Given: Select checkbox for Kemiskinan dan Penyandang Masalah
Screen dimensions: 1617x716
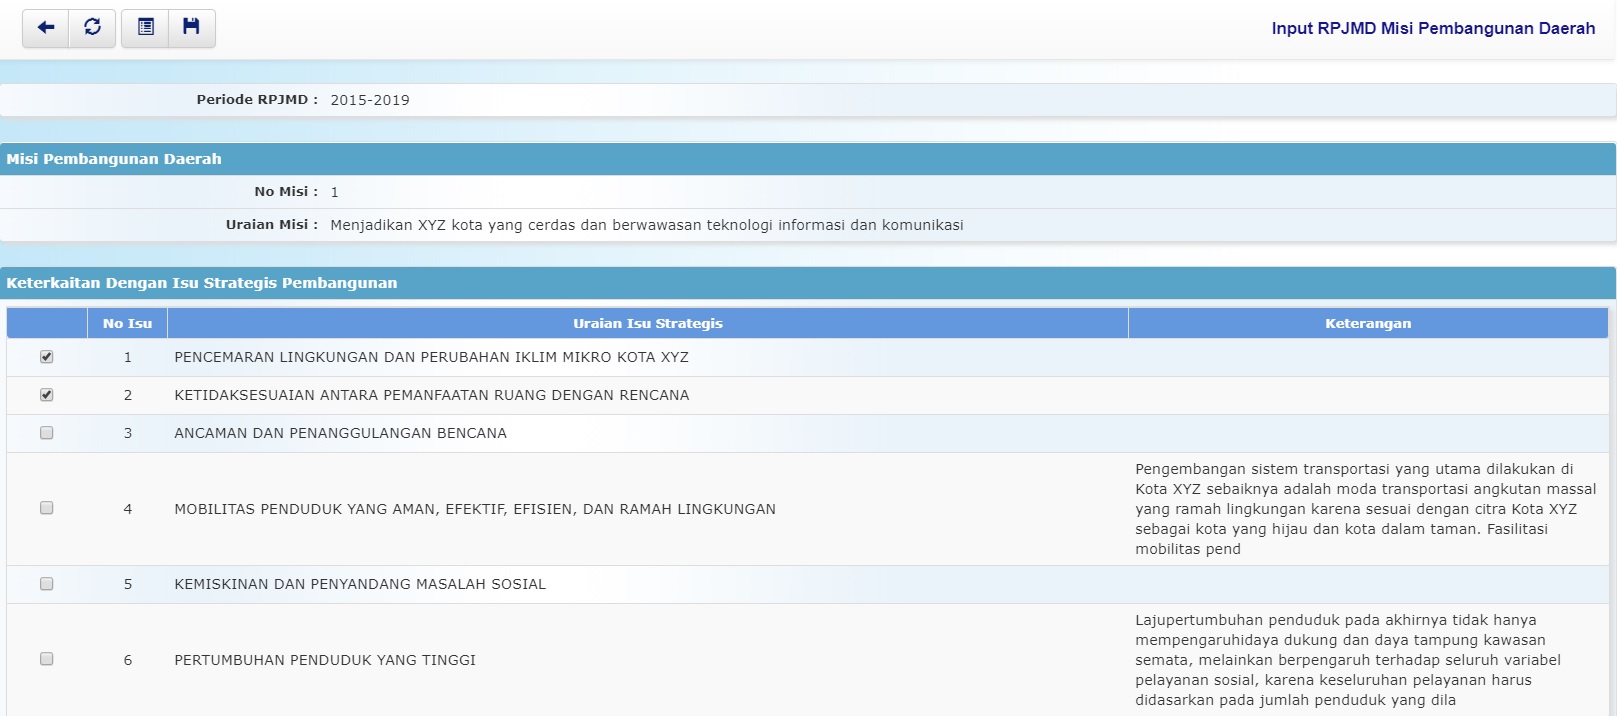Looking at the screenshot, I should click(x=47, y=584).
